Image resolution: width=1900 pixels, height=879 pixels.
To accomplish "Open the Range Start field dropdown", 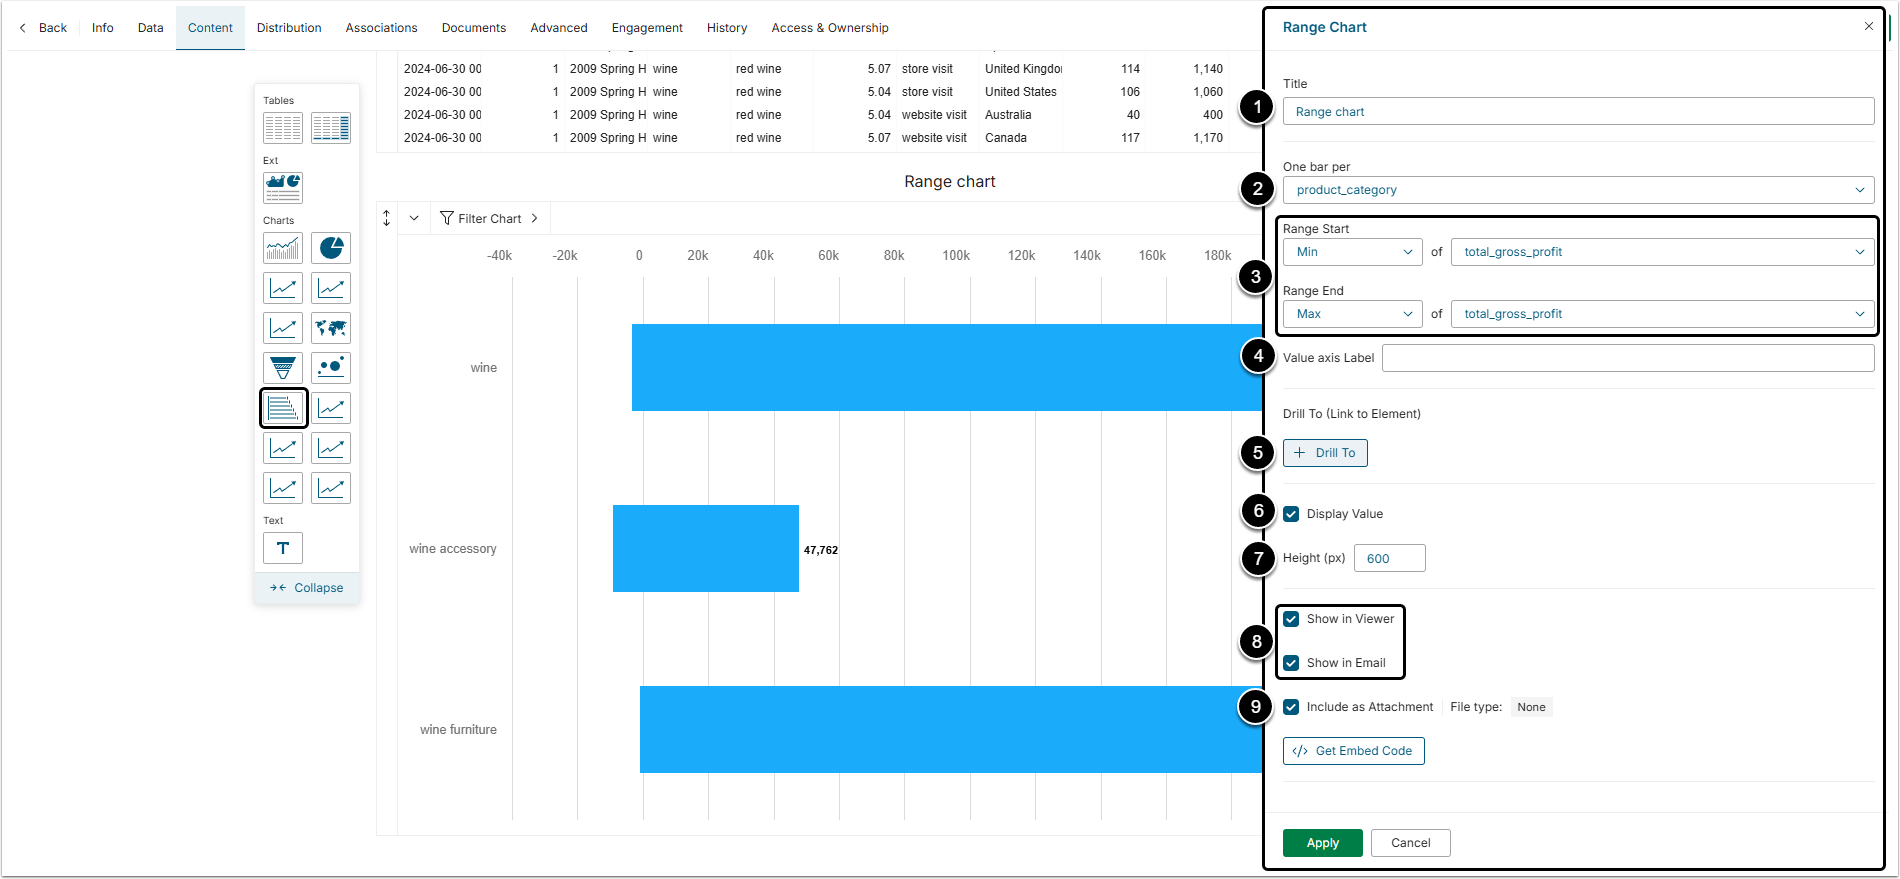I will coord(1662,252).
